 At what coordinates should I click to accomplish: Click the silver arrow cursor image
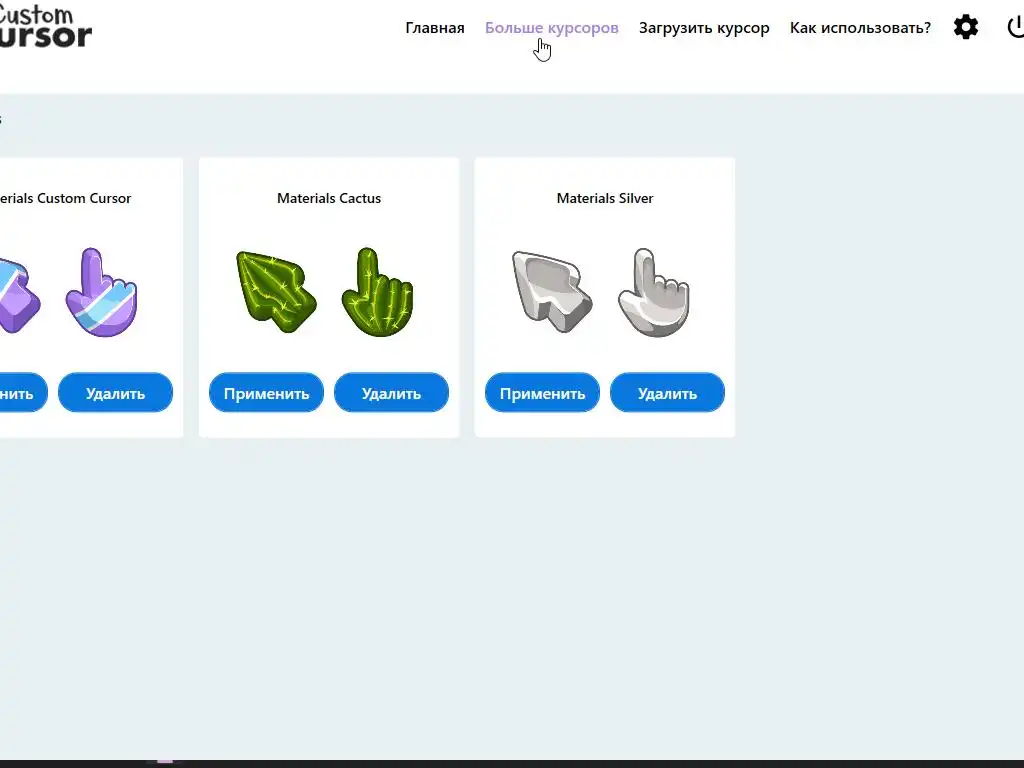(552, 292)
